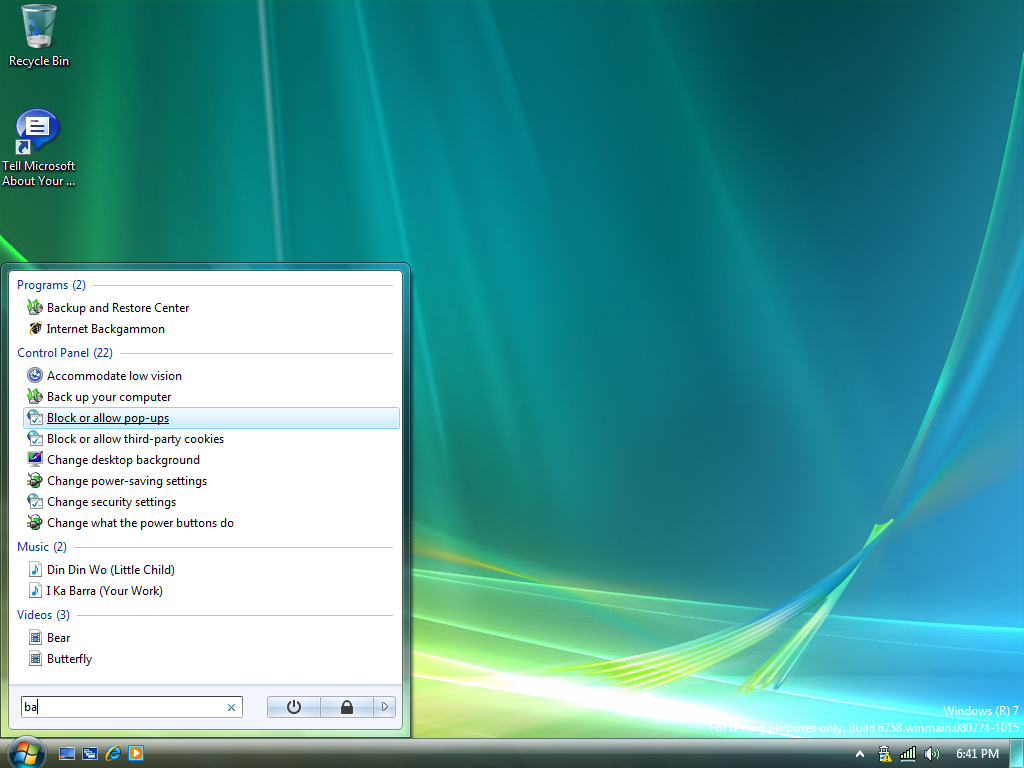Screen dimensions: 1024x768
Task: Launch Windows Media Player from the taskbar
Action: (136, 753)
